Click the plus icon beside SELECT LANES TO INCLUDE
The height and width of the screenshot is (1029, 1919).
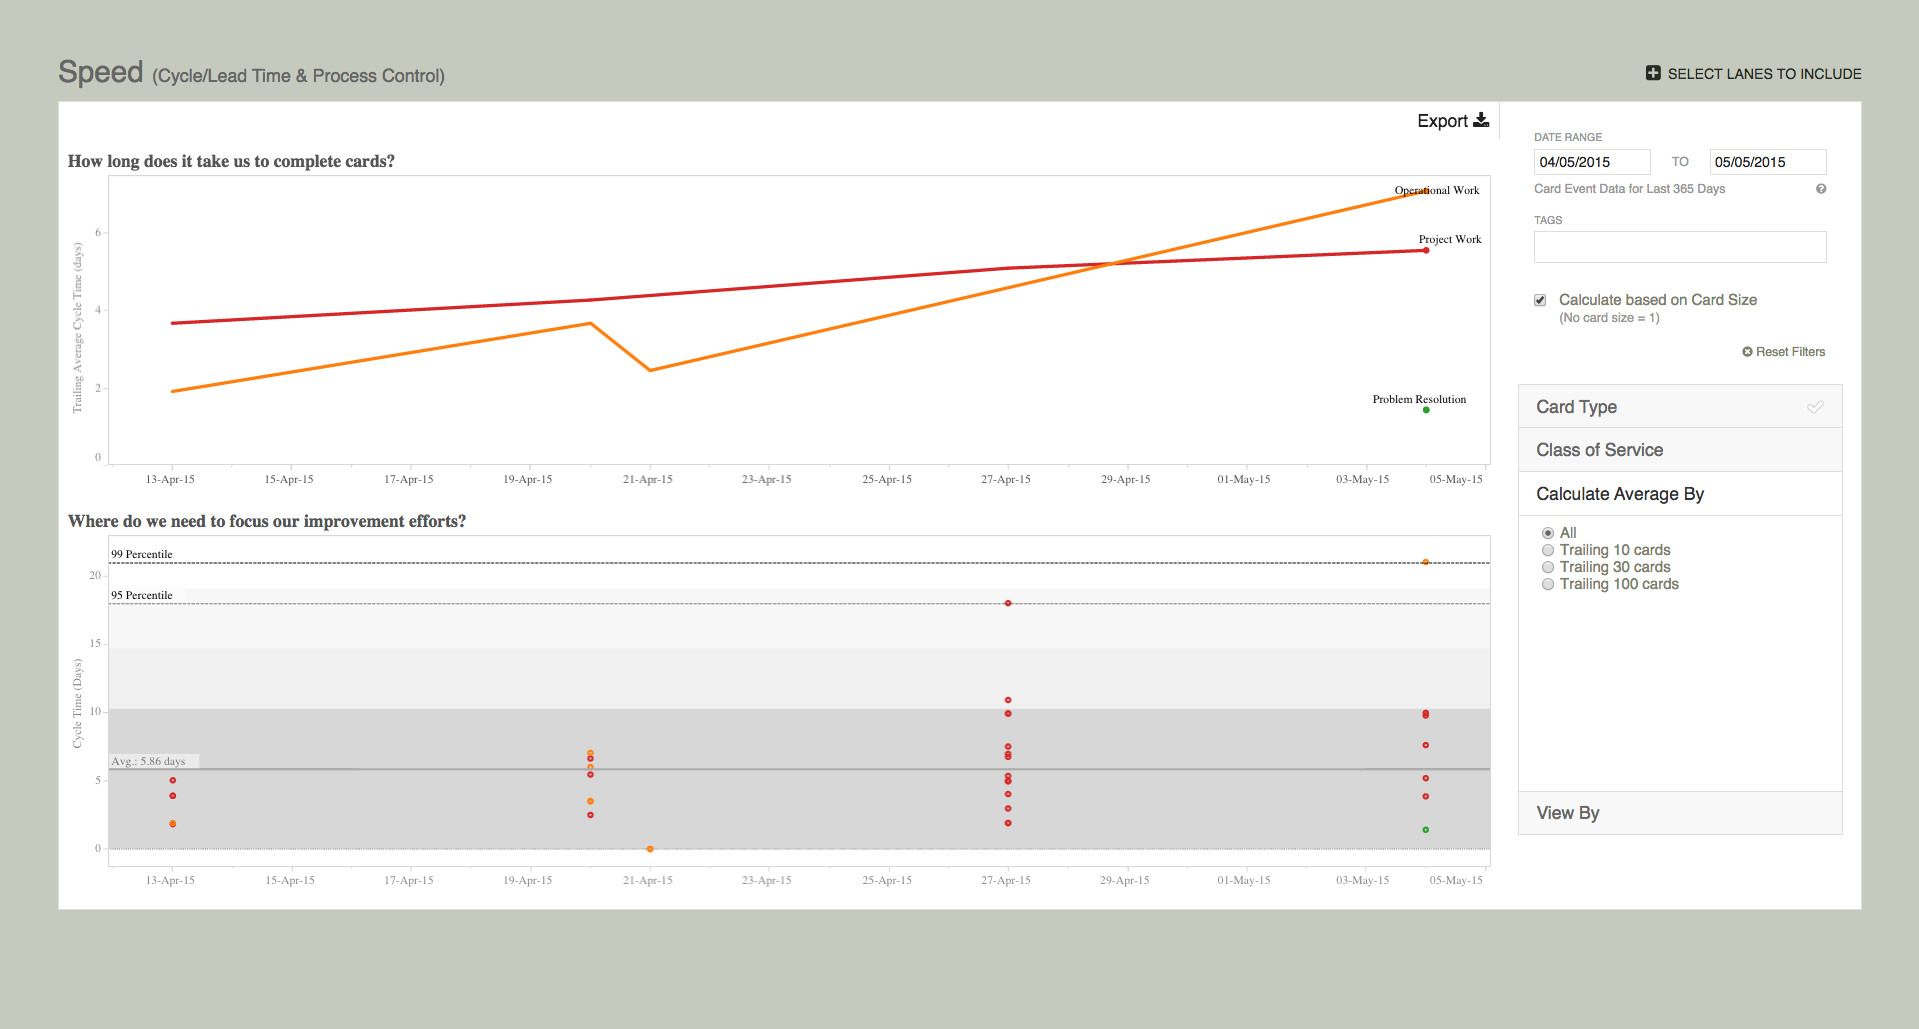1651,73
